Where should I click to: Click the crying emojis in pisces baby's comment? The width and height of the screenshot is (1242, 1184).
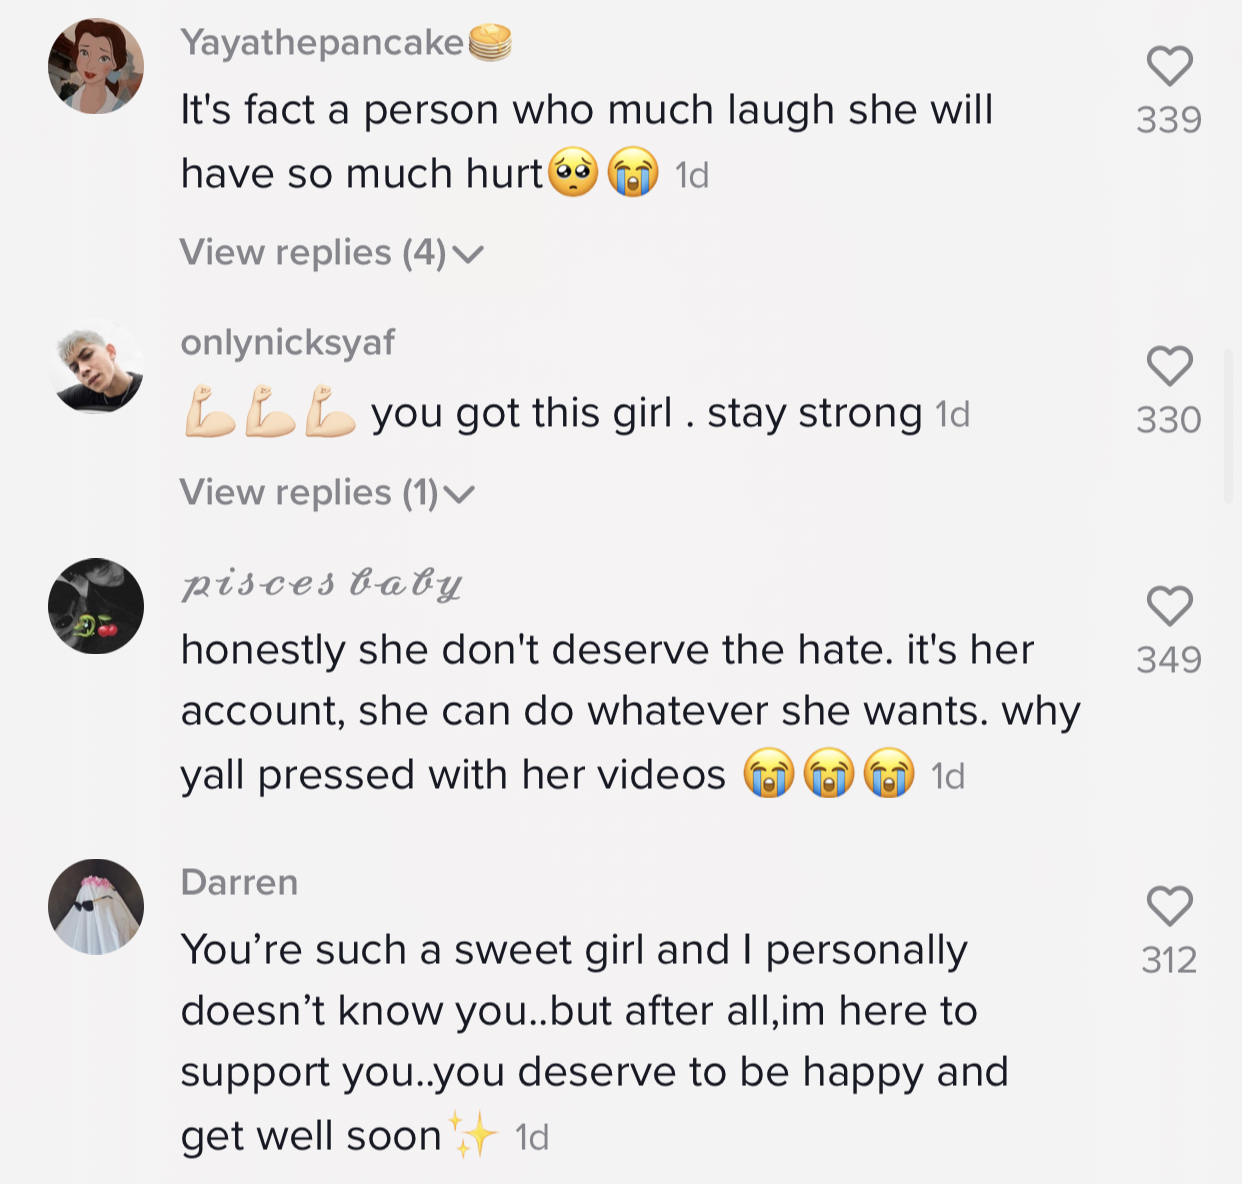click(828, 774)
